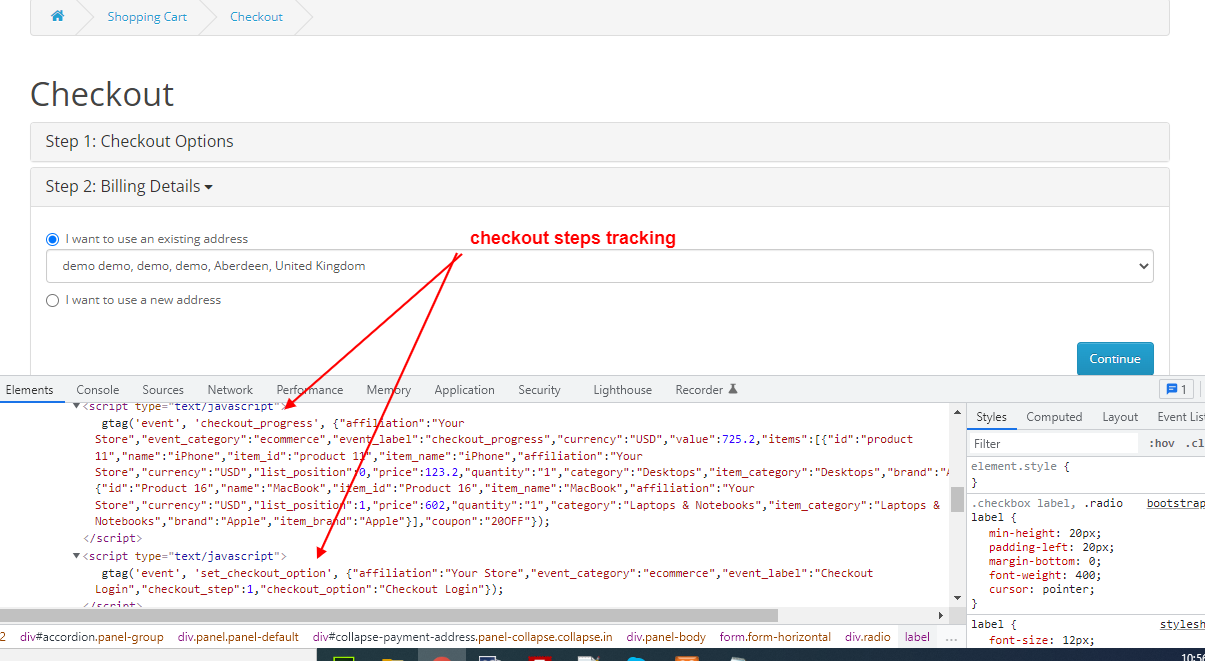The height and width of the screenshot is (661, 1205).
Task: Select div.panel-body in the DOM breadcrumb
Action: [666, 637]
